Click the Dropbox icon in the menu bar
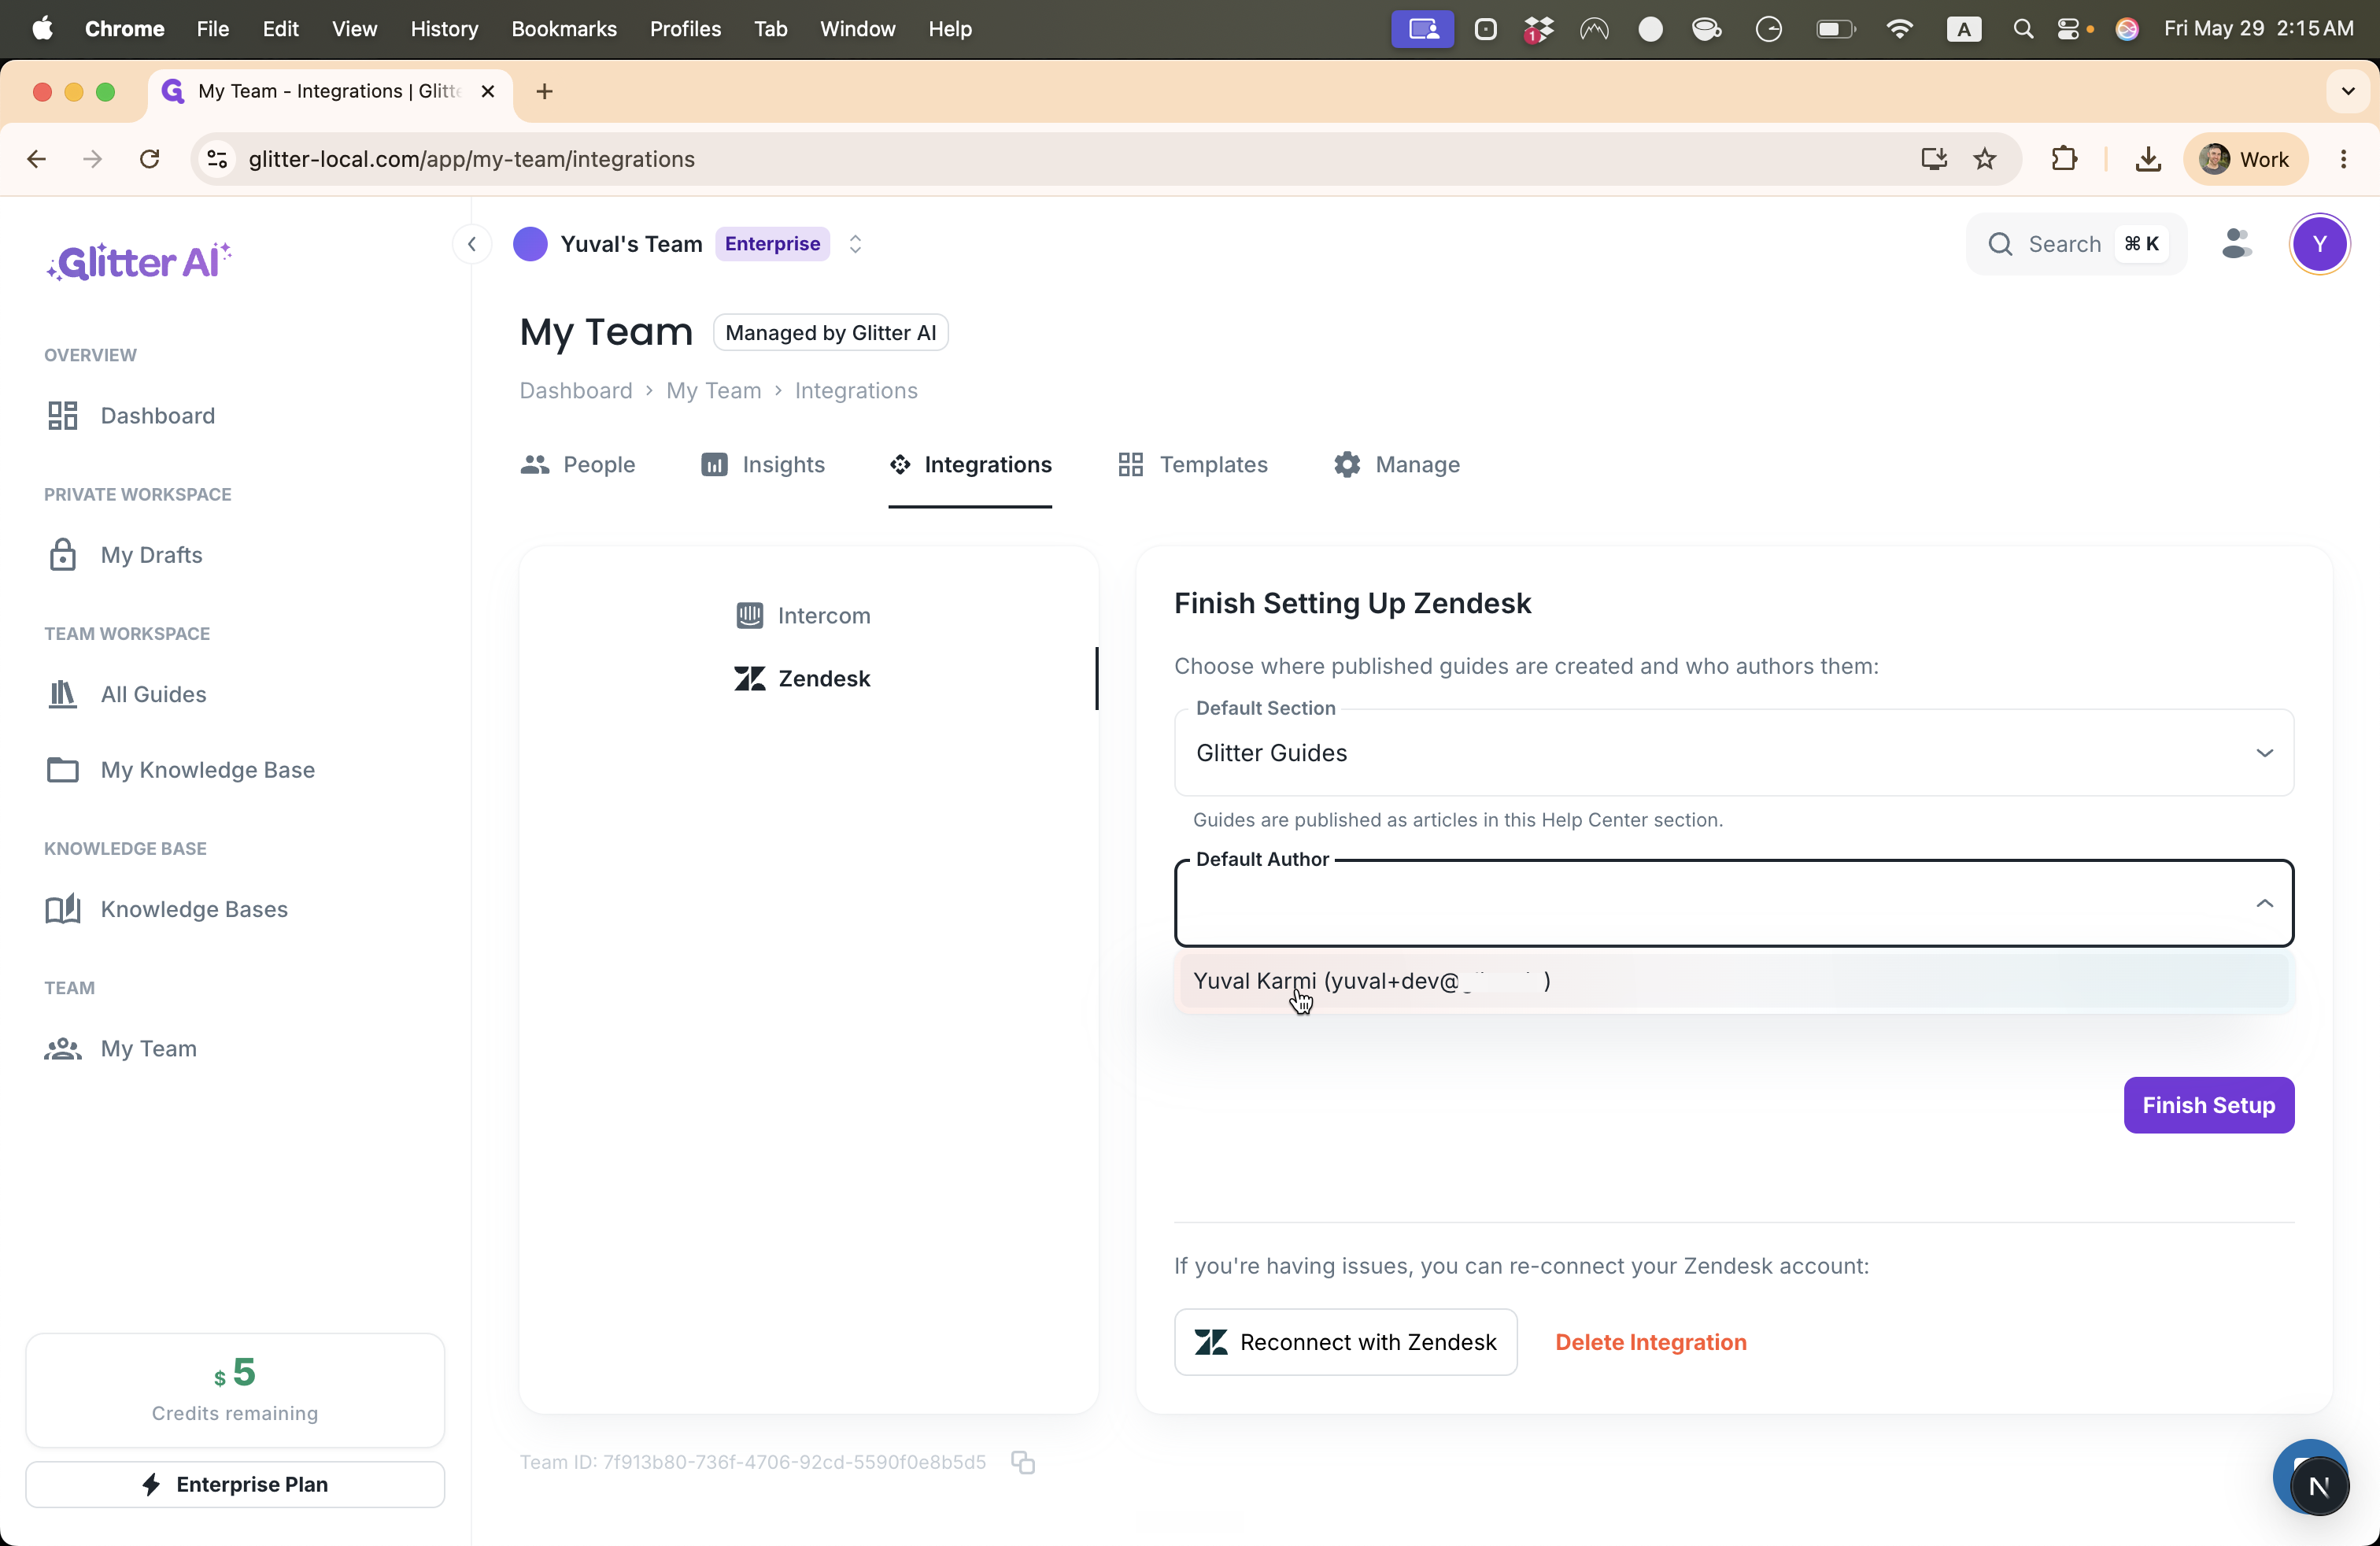The width and height of the screenshot is (2380, 1546). point(1538,29)
